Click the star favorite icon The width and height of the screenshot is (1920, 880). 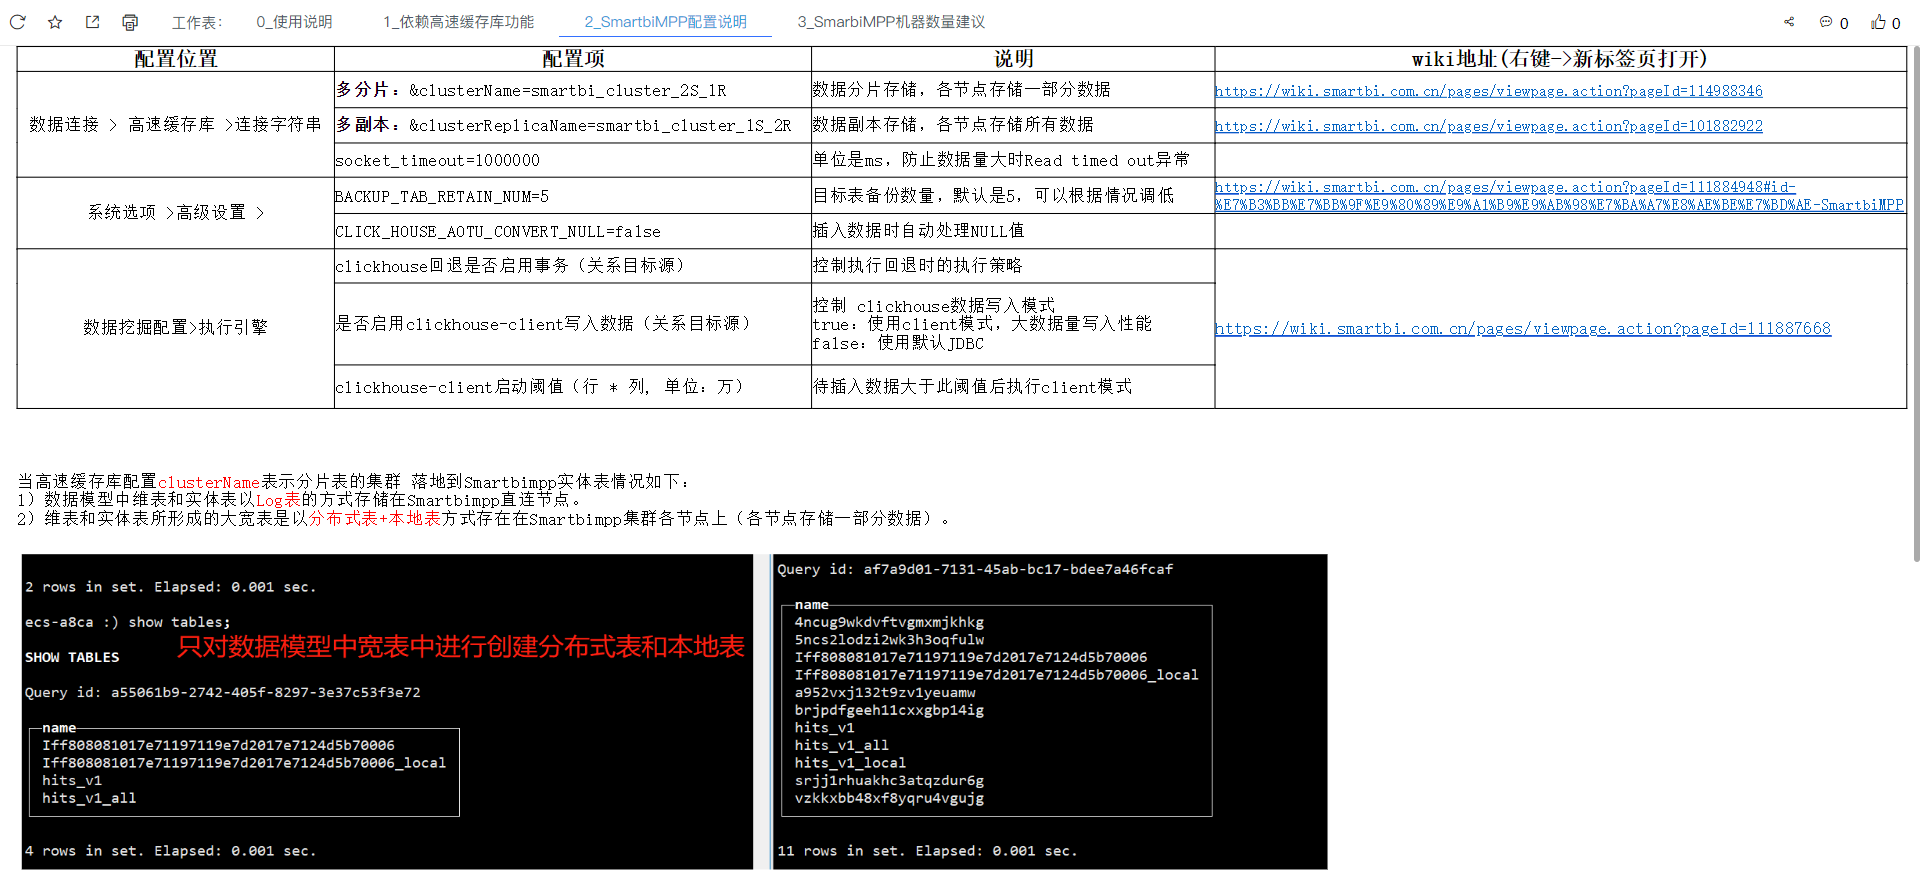point(55,22)
